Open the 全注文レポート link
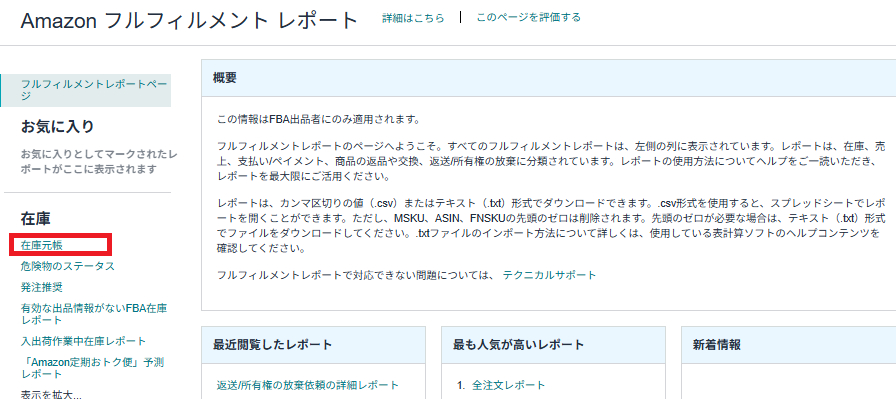The image size is (896, 399). pyautogui.click(x=509, y=385)
